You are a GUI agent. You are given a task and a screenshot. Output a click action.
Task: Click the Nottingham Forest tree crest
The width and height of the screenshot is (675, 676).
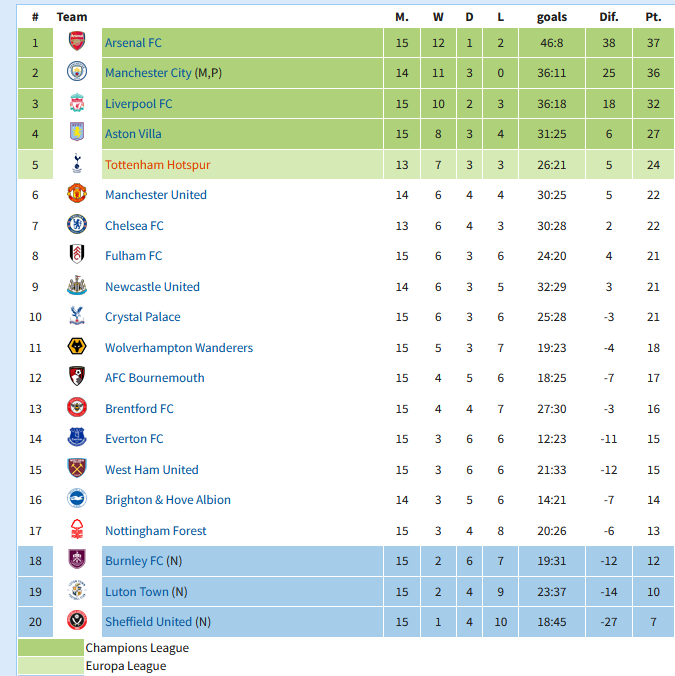pos(77,529)
